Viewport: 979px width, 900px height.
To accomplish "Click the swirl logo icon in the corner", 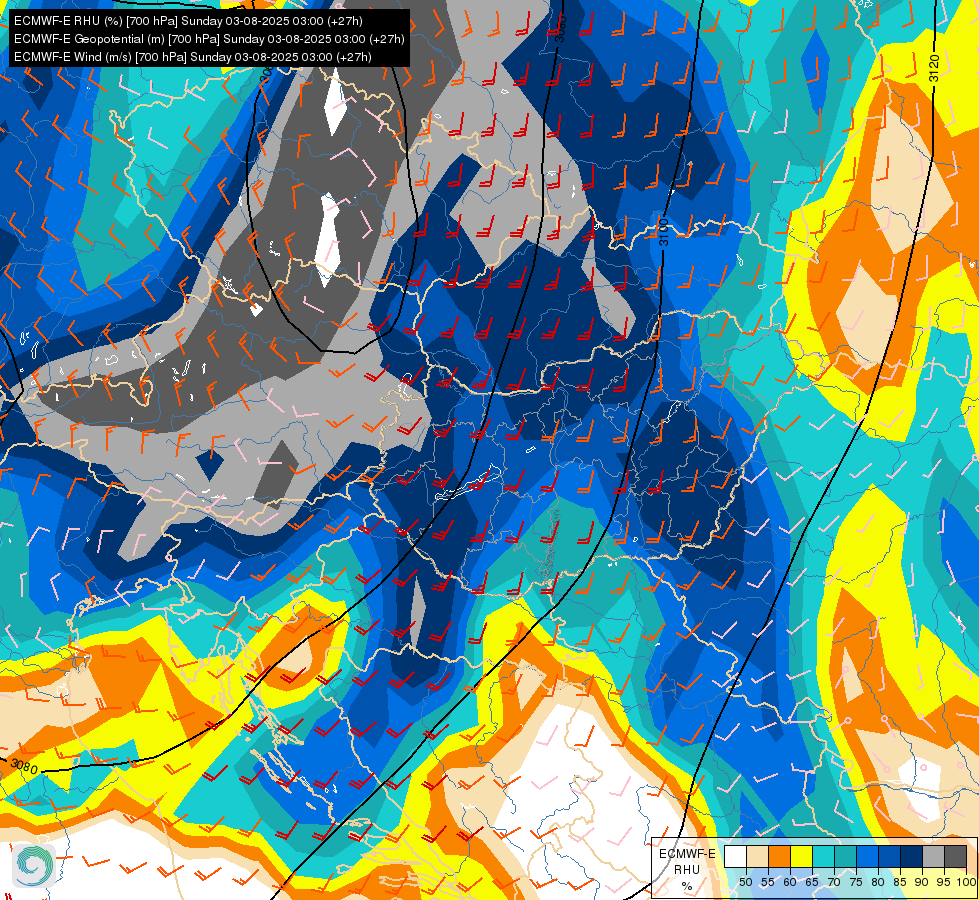I will [34, 865].
